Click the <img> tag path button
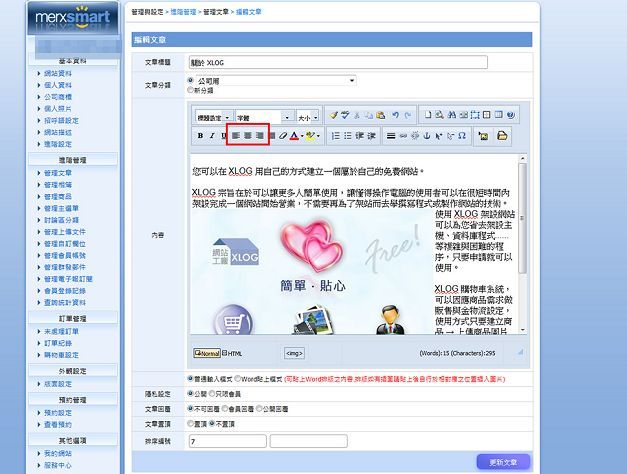This screenshot has width=627, height=474. coord(294,353)
